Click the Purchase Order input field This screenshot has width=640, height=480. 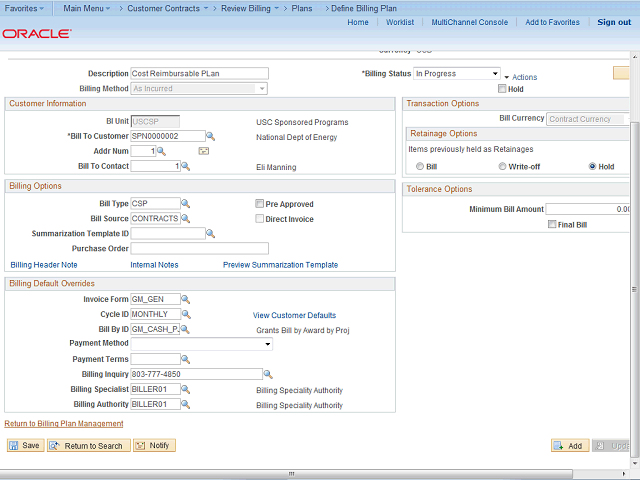[199, 248]
